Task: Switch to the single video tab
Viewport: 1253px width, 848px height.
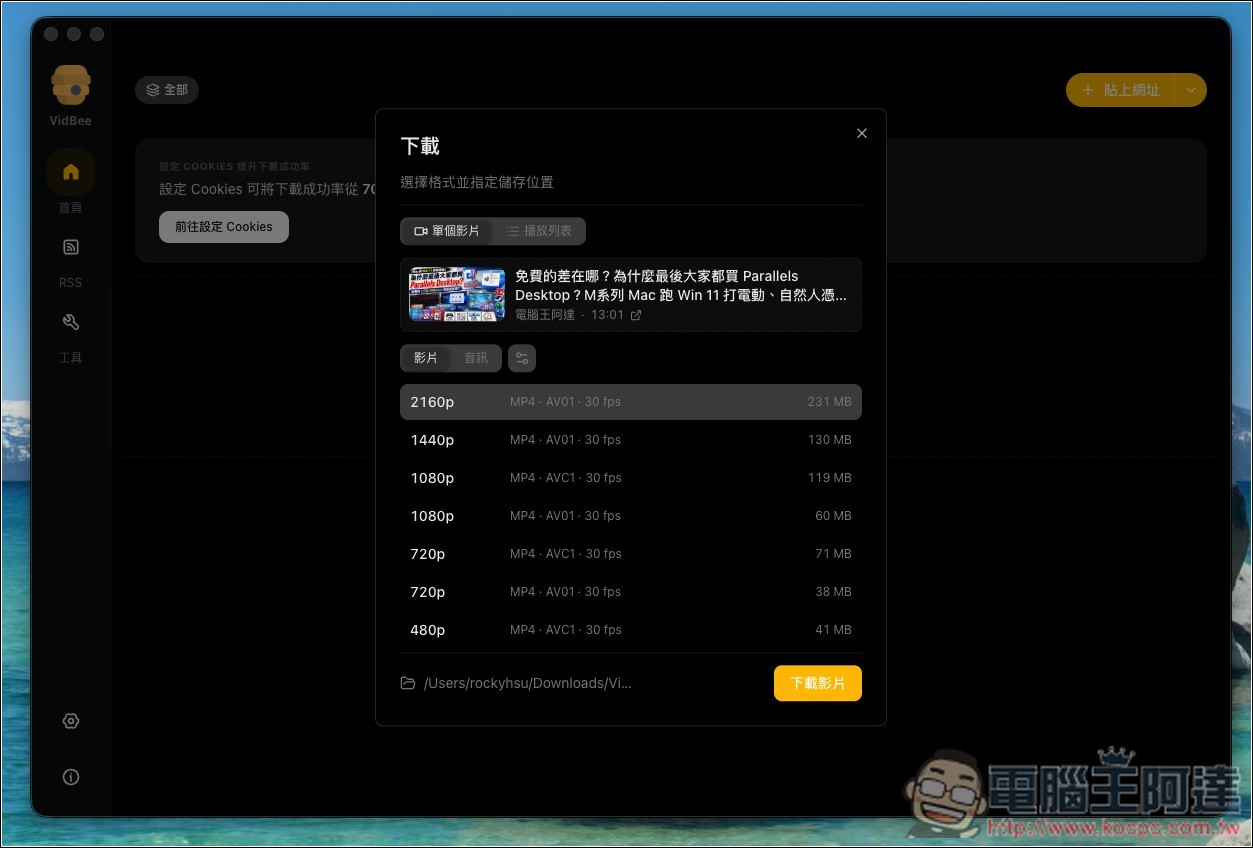Action: coord(447,231)
